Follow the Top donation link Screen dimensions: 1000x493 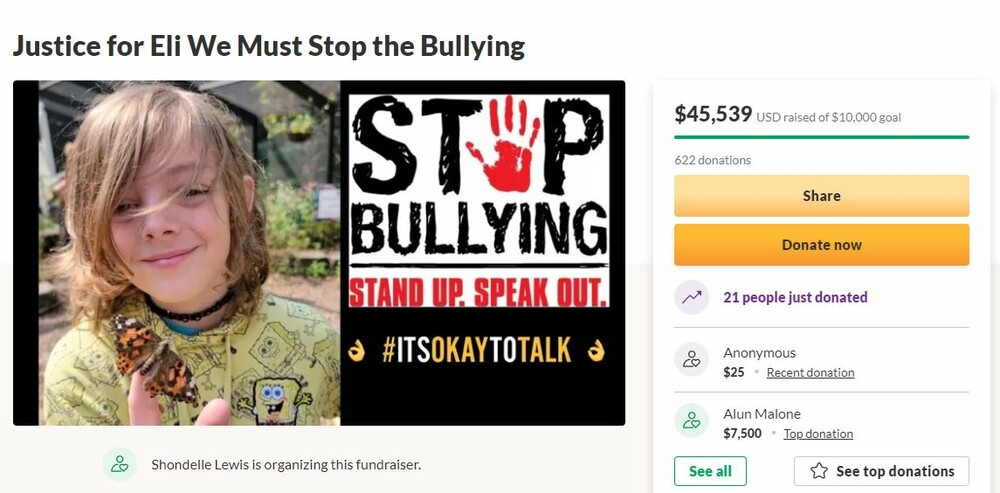click(x=818, y=434)
